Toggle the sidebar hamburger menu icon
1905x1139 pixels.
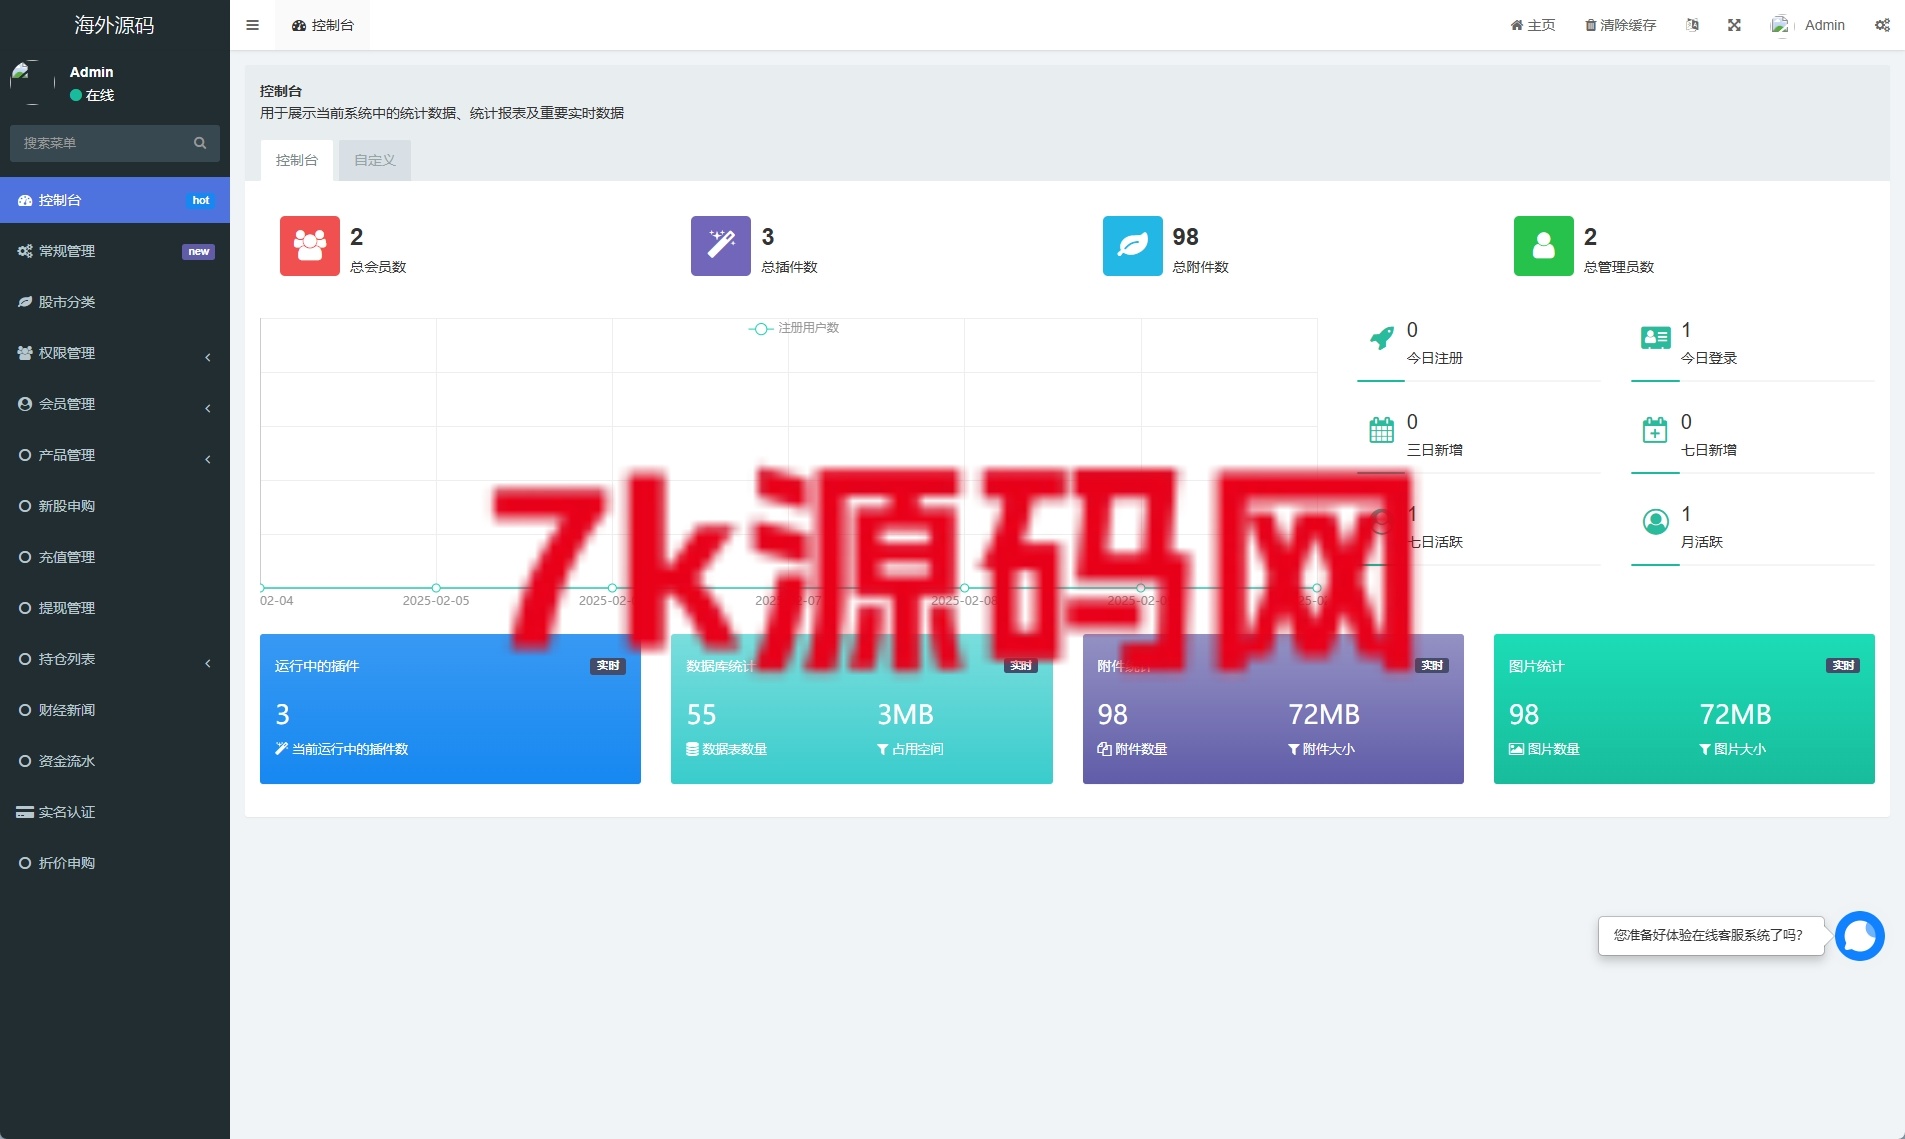252,25
